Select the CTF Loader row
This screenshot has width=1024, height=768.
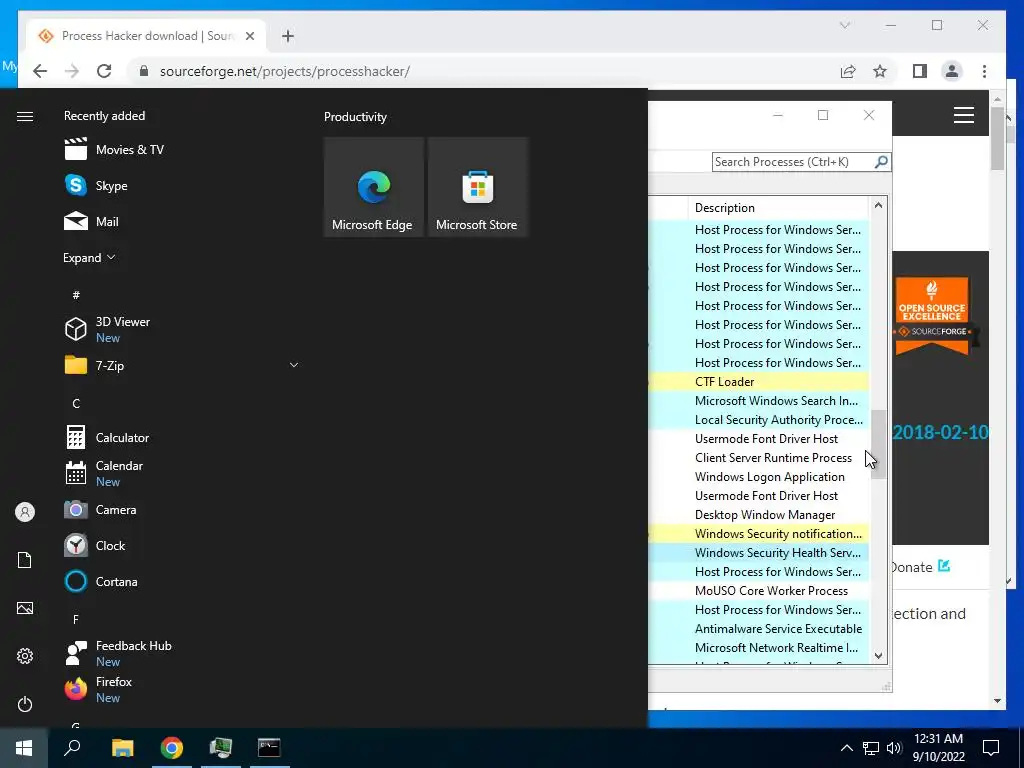[758, 381]
